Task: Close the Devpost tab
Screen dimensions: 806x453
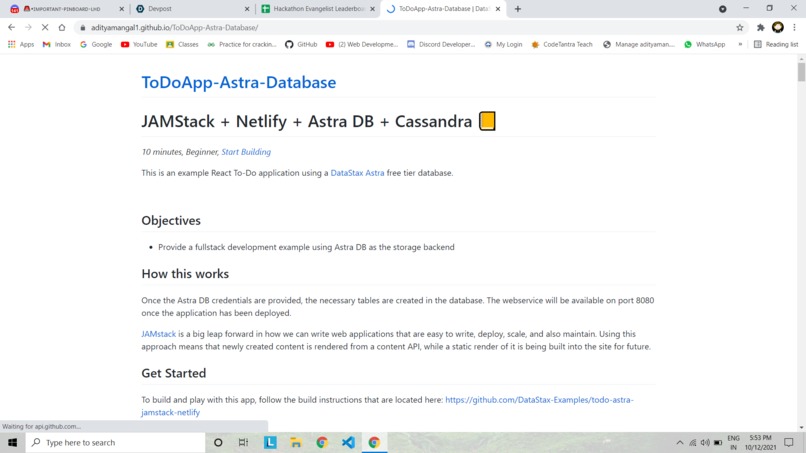Action: 247,9
